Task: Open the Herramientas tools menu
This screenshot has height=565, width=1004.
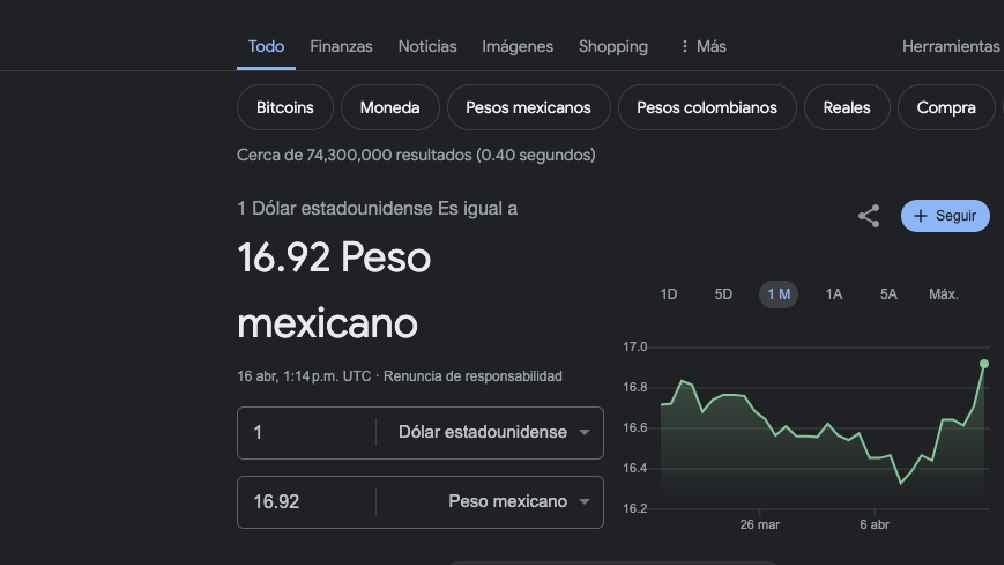Action: click(x=950, y=46)
